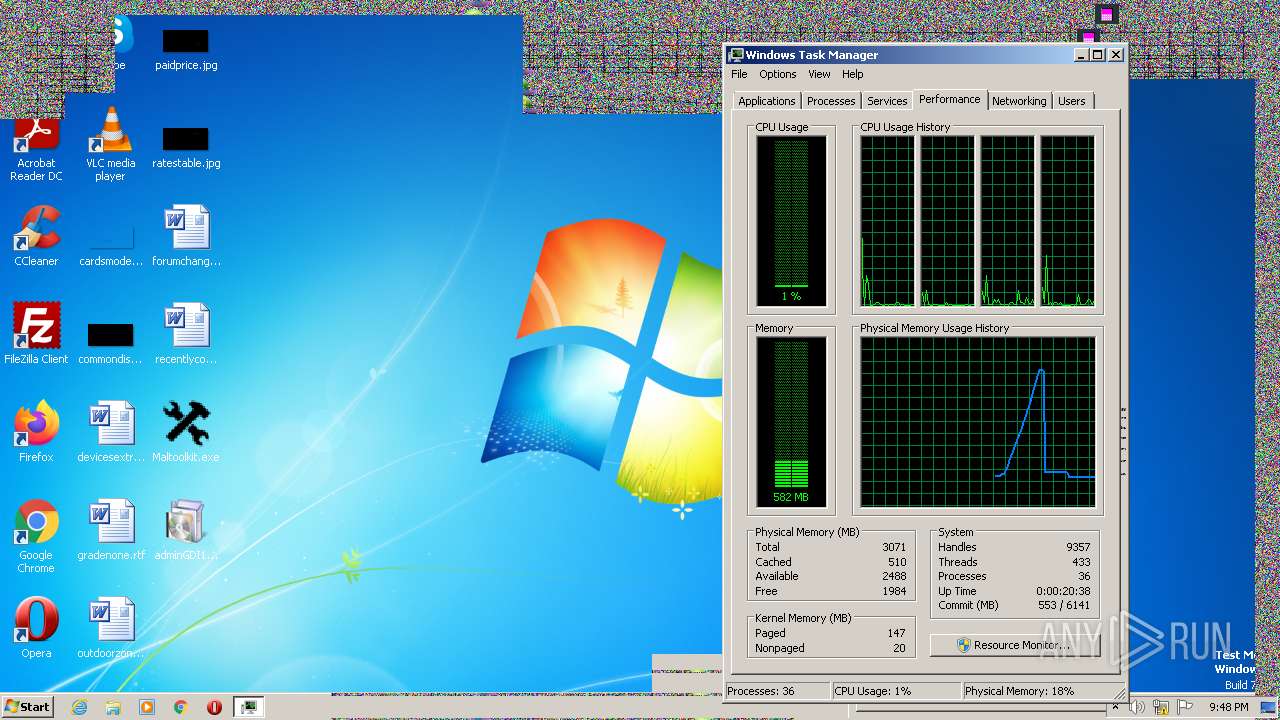Open Resource Monitor from Task Manager
1280x720 pixels.
pos(1015,645)
